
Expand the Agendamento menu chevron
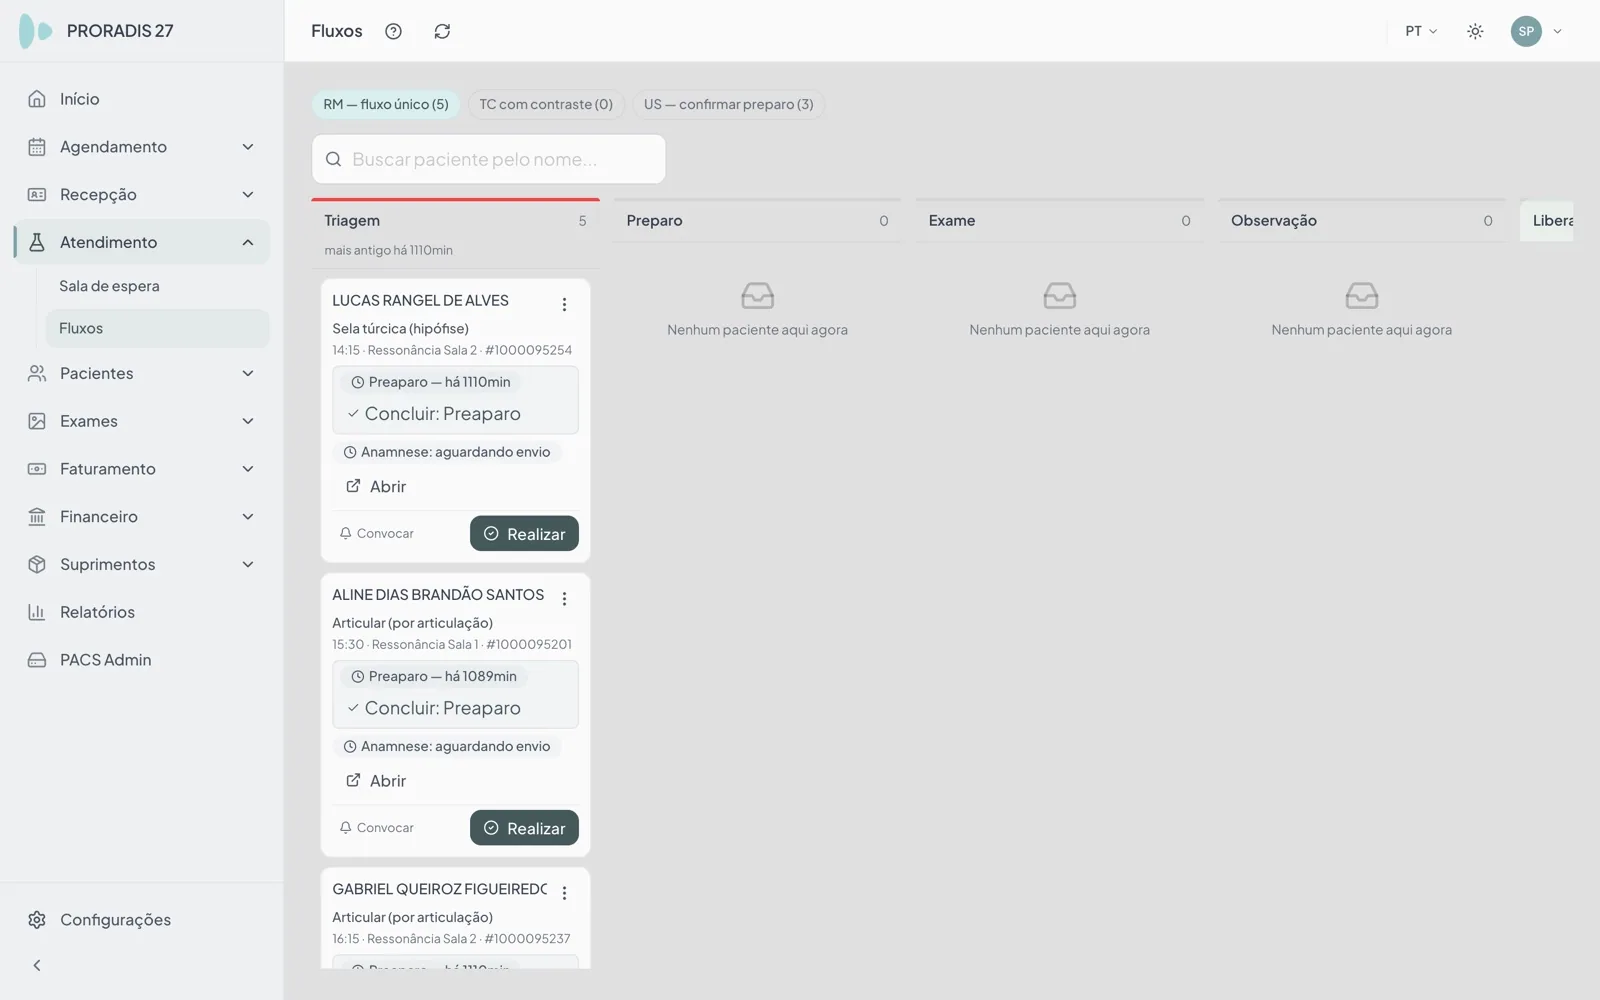pos(248,147)
